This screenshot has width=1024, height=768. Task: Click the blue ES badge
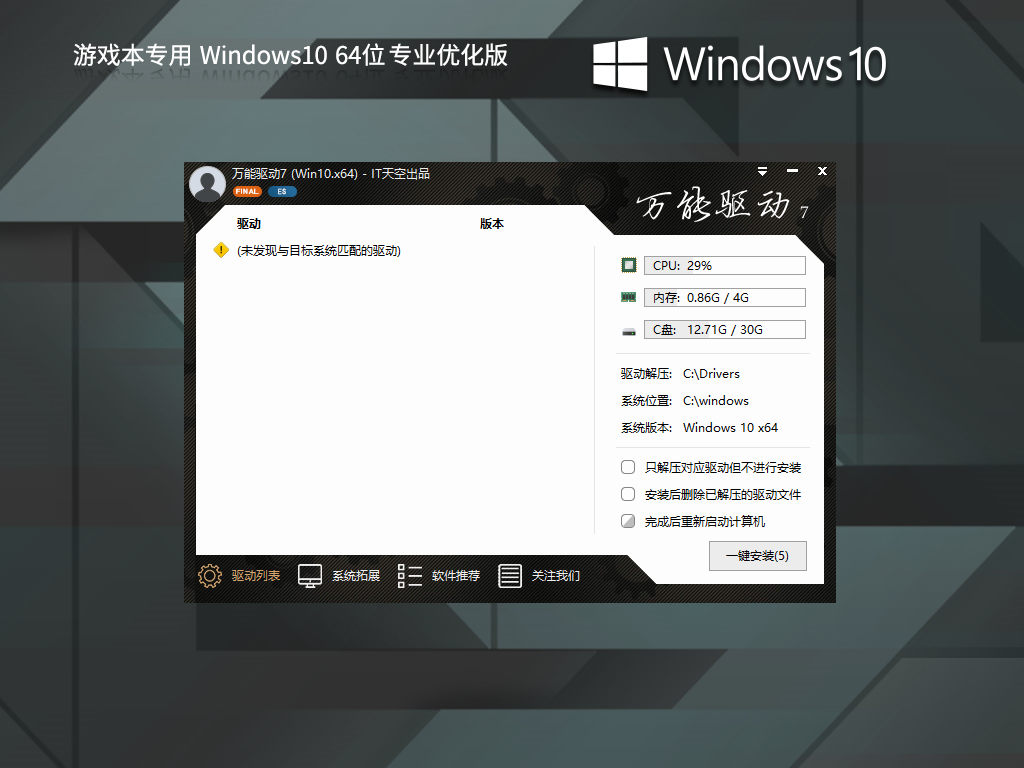tap(280, 191)
